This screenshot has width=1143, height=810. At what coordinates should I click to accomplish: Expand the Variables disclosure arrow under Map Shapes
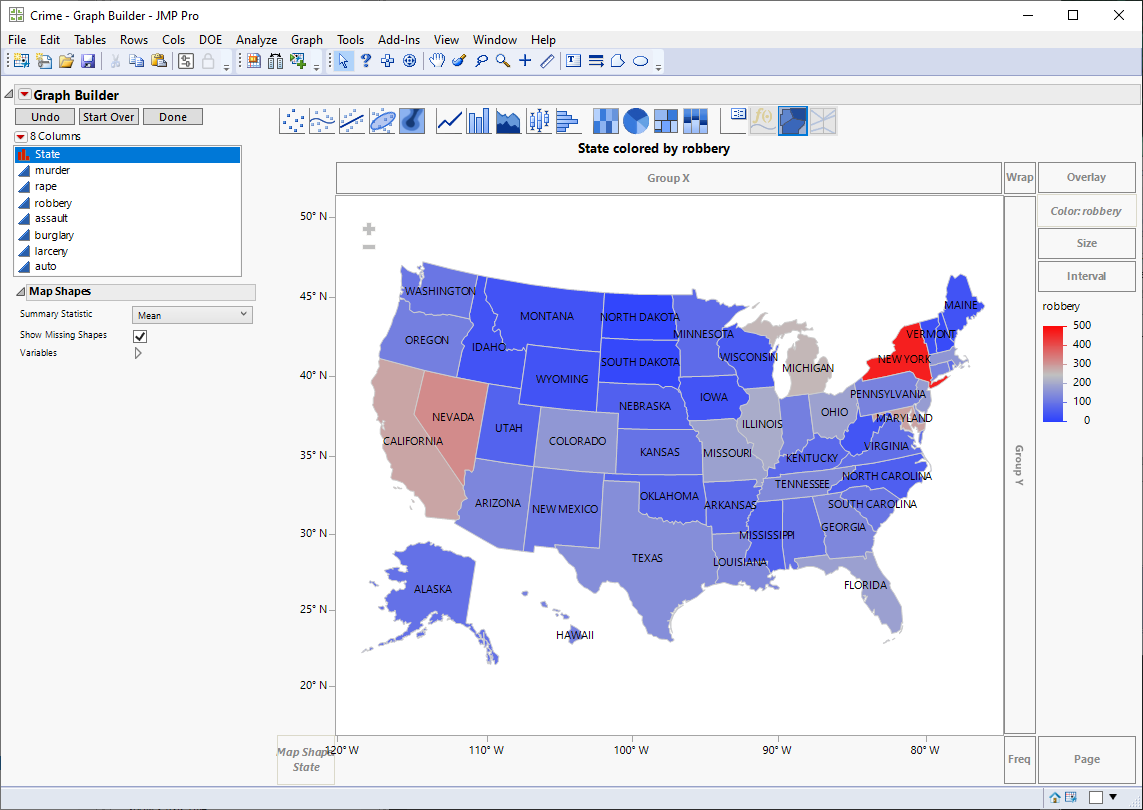(139, 352)
